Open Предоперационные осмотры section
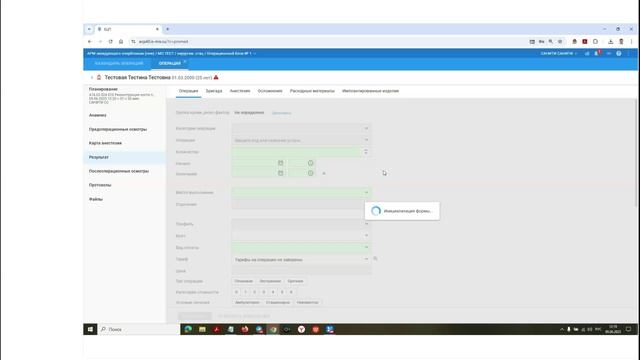This screenshot has height=360, width=640. coord(118,129)
